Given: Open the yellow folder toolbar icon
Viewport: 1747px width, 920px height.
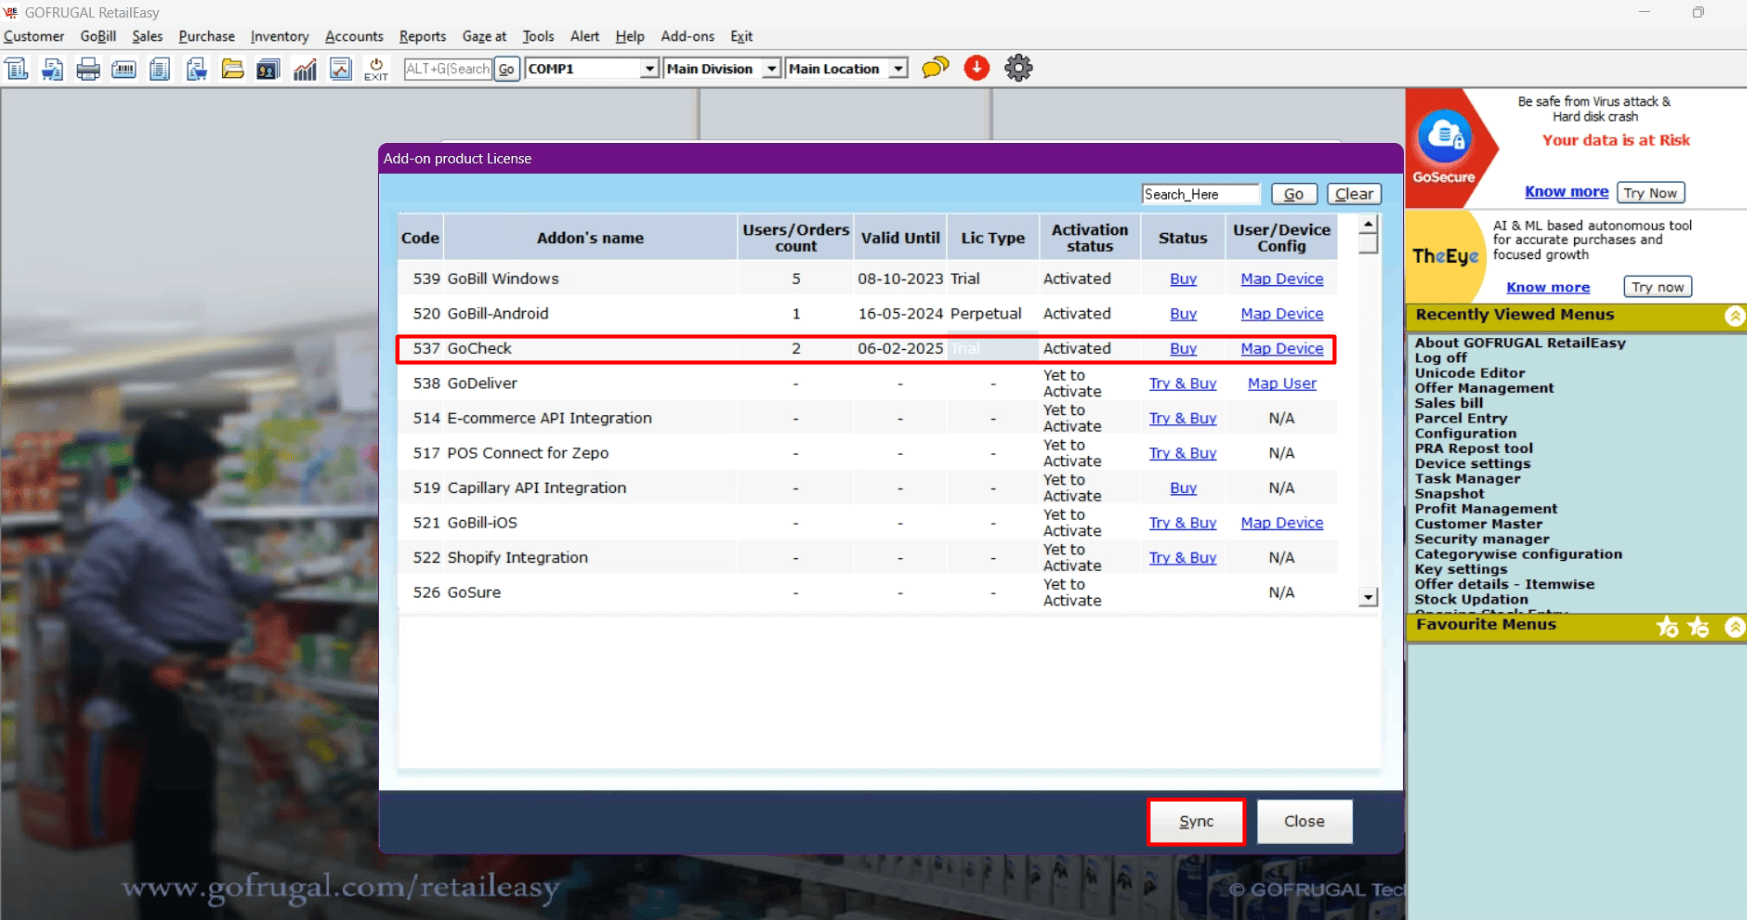Looking at the screenshot, I should click(232, 69).
